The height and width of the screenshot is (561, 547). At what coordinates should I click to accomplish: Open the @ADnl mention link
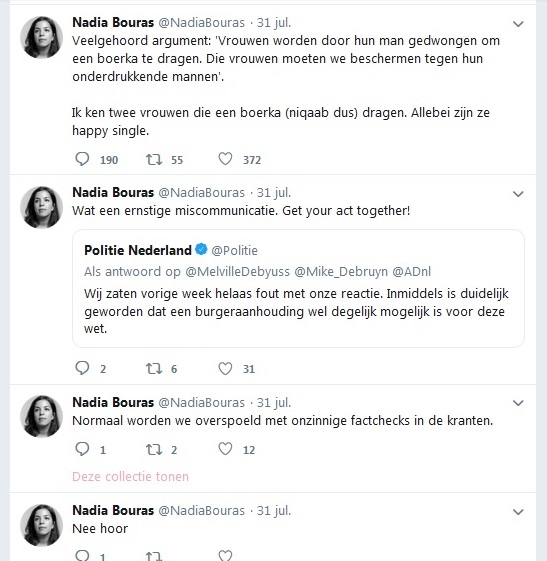click(411, 272)
